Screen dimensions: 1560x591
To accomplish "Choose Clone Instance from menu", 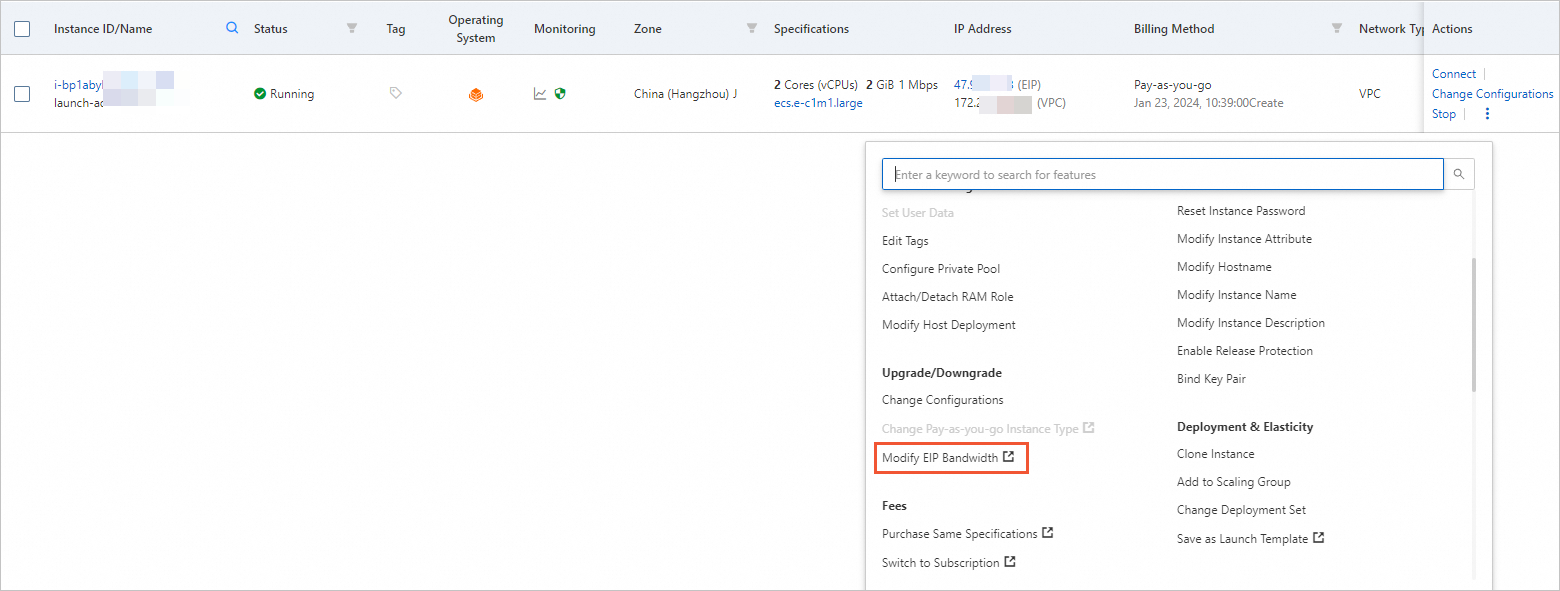I will tap(1215, 454).
